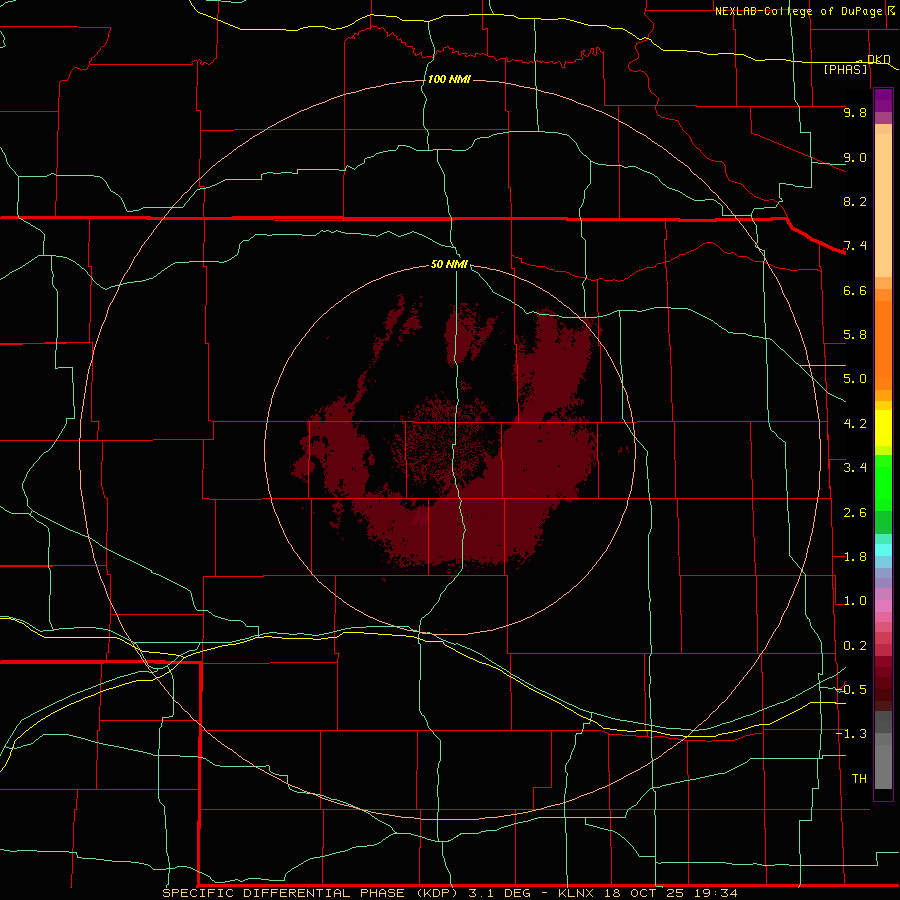Viewport: 900px width, 900px height.
Task: Click the 8.2 value on the scale
Action: (x=855, y=201)
